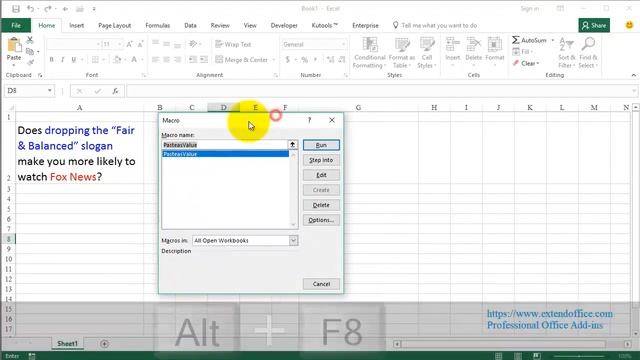Click the Insert cells icon
Screen dimensions: 640x360
tap(453, 44)
